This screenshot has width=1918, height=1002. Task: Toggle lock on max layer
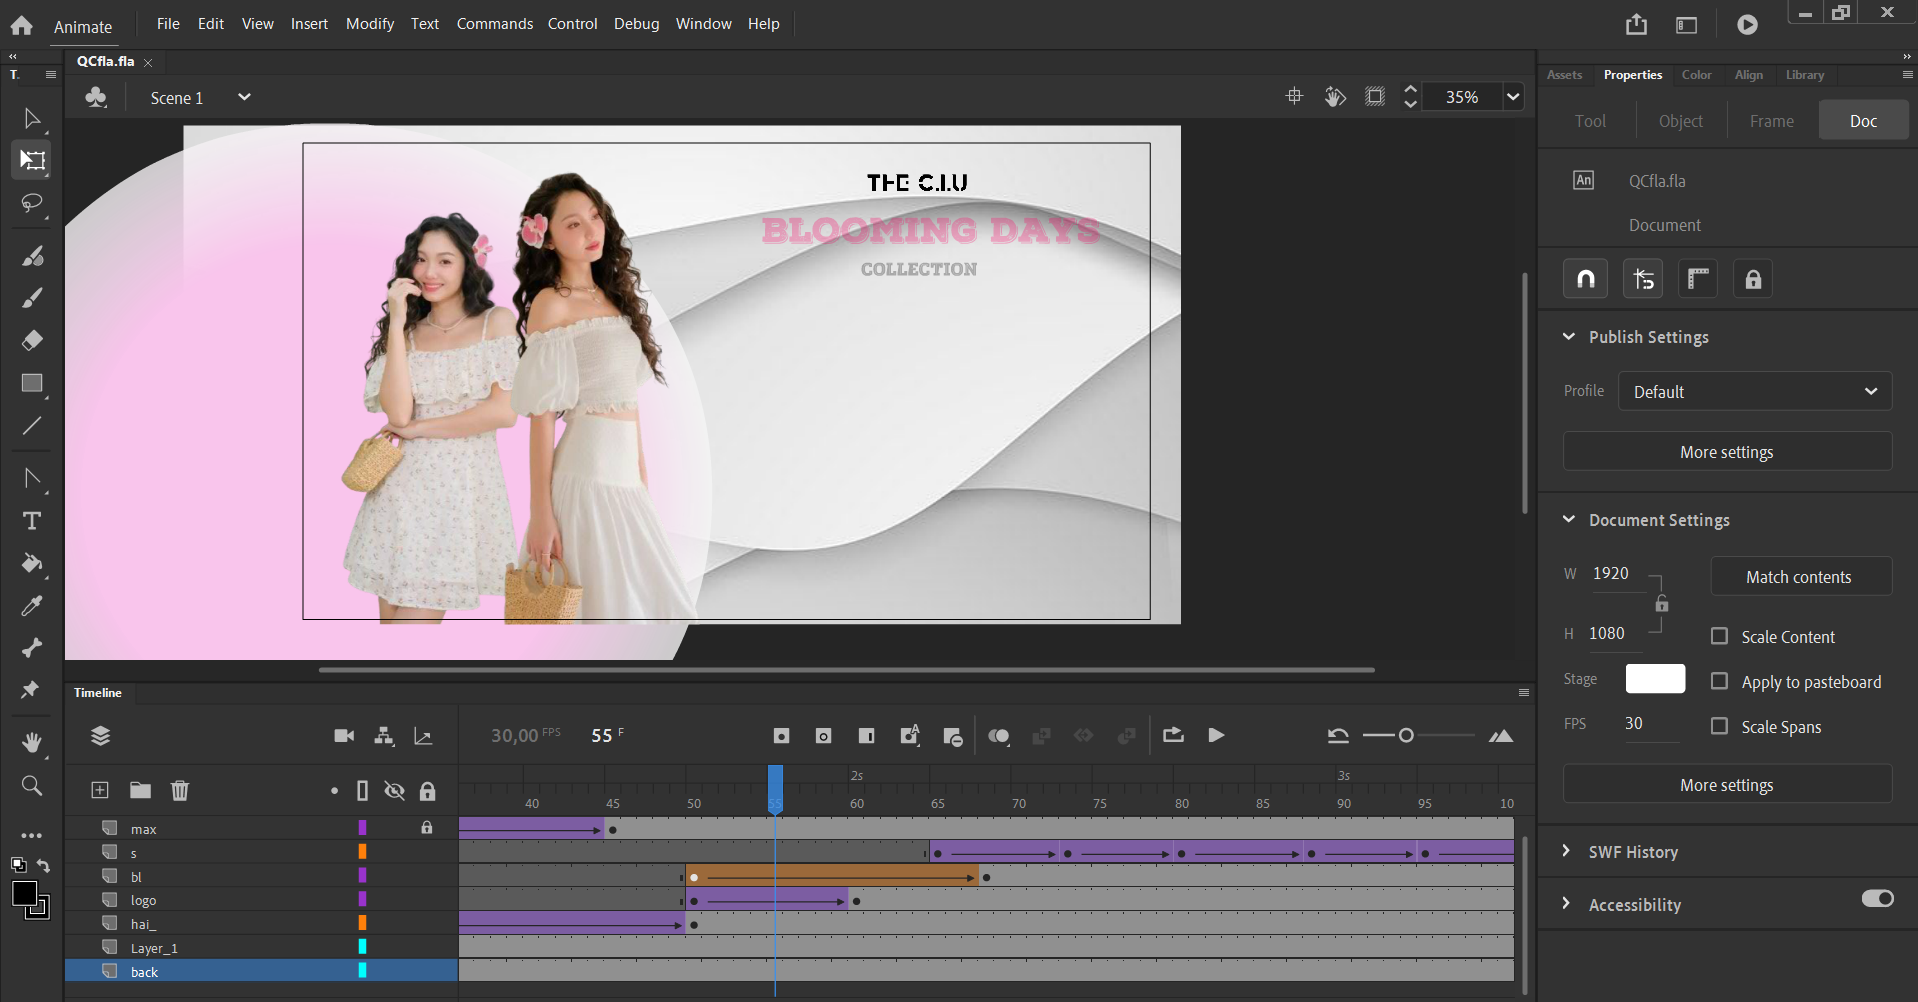tap(427, 828)
